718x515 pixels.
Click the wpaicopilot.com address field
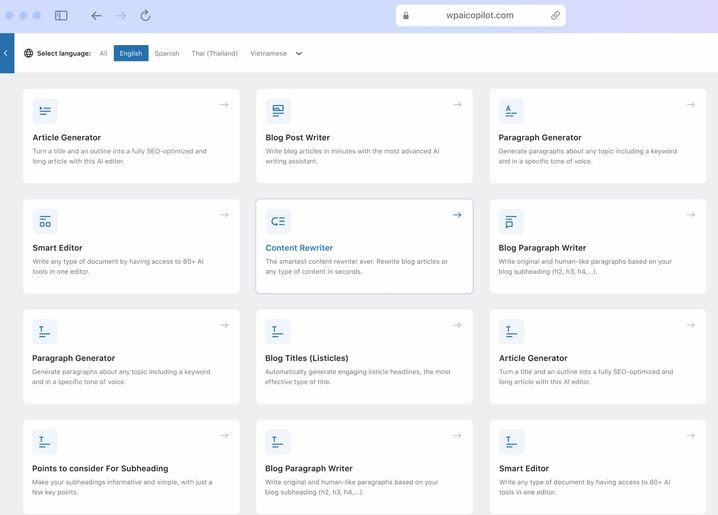480,16
